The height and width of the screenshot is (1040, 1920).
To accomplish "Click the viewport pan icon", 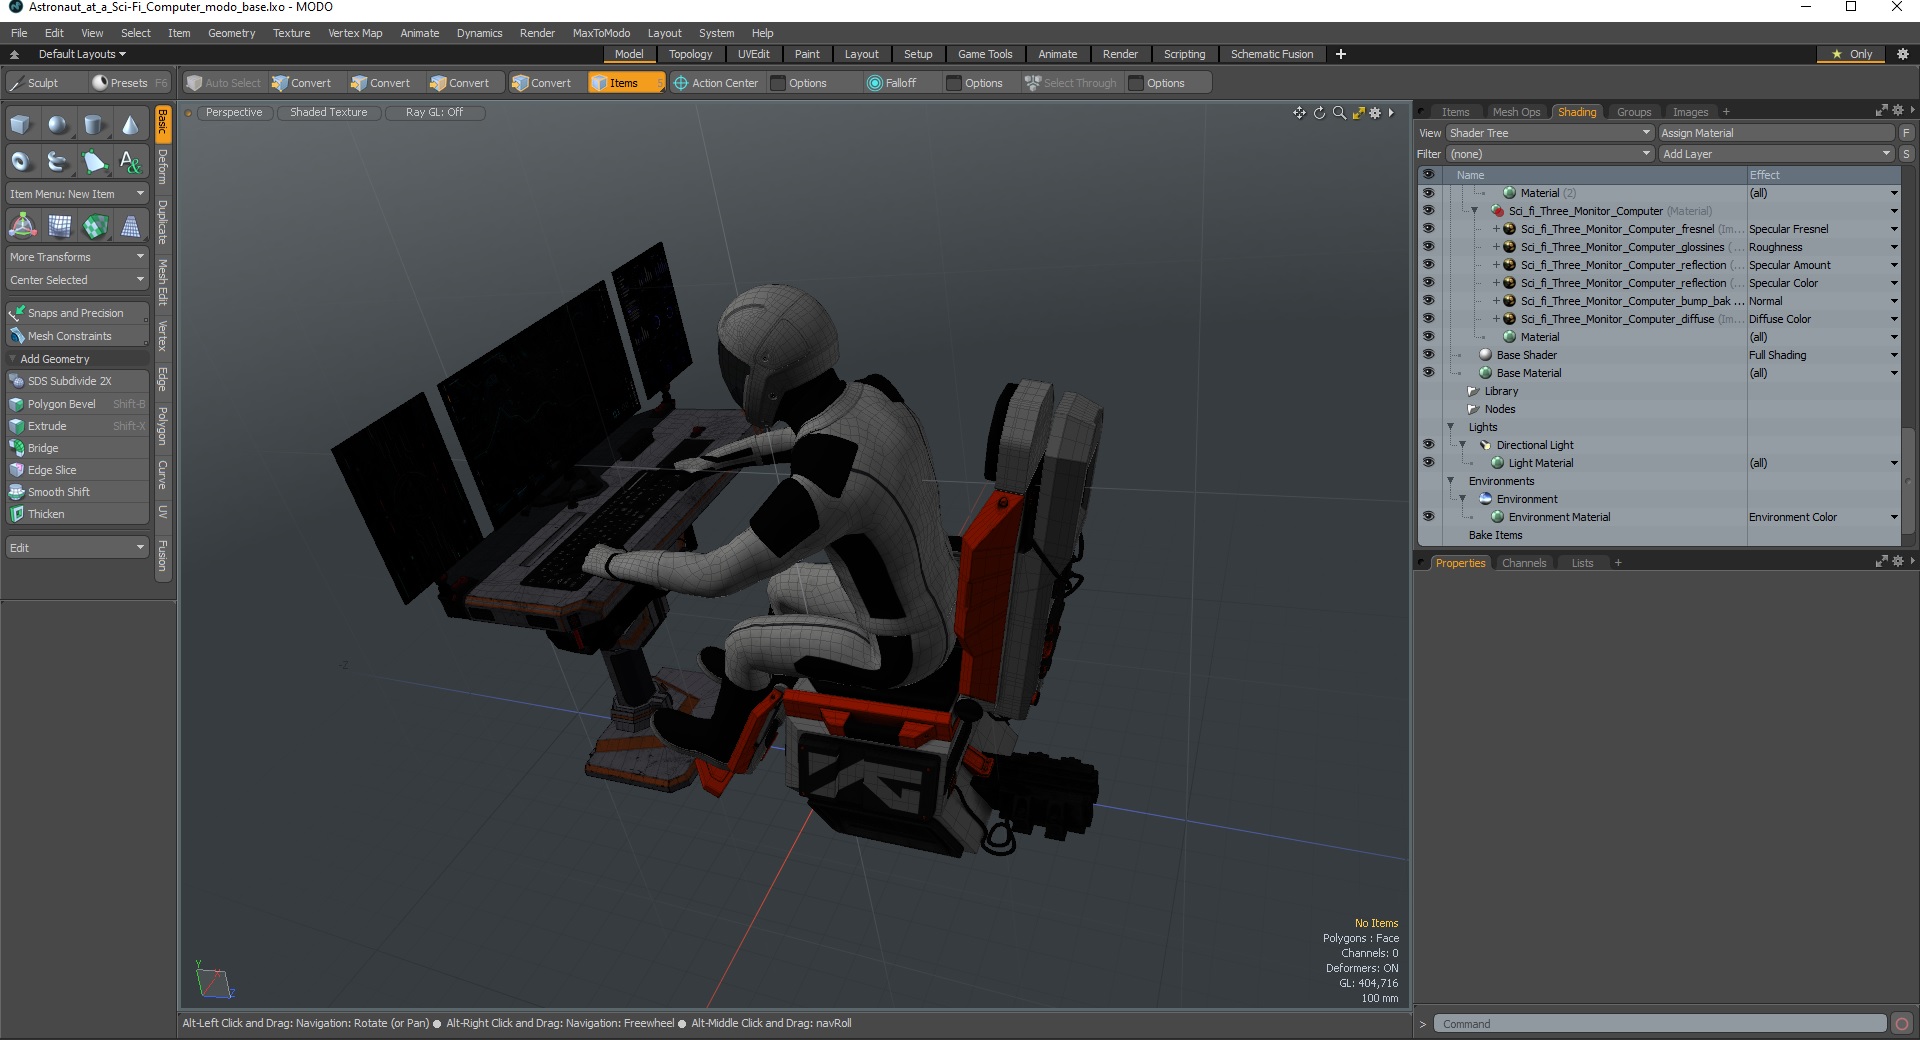I will coord(1299,113).
